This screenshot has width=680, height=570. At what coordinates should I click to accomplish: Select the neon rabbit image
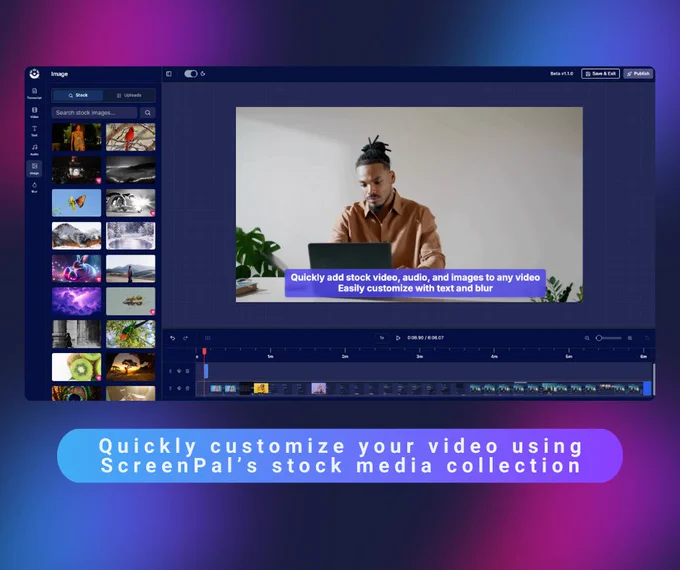click(76, 269)
